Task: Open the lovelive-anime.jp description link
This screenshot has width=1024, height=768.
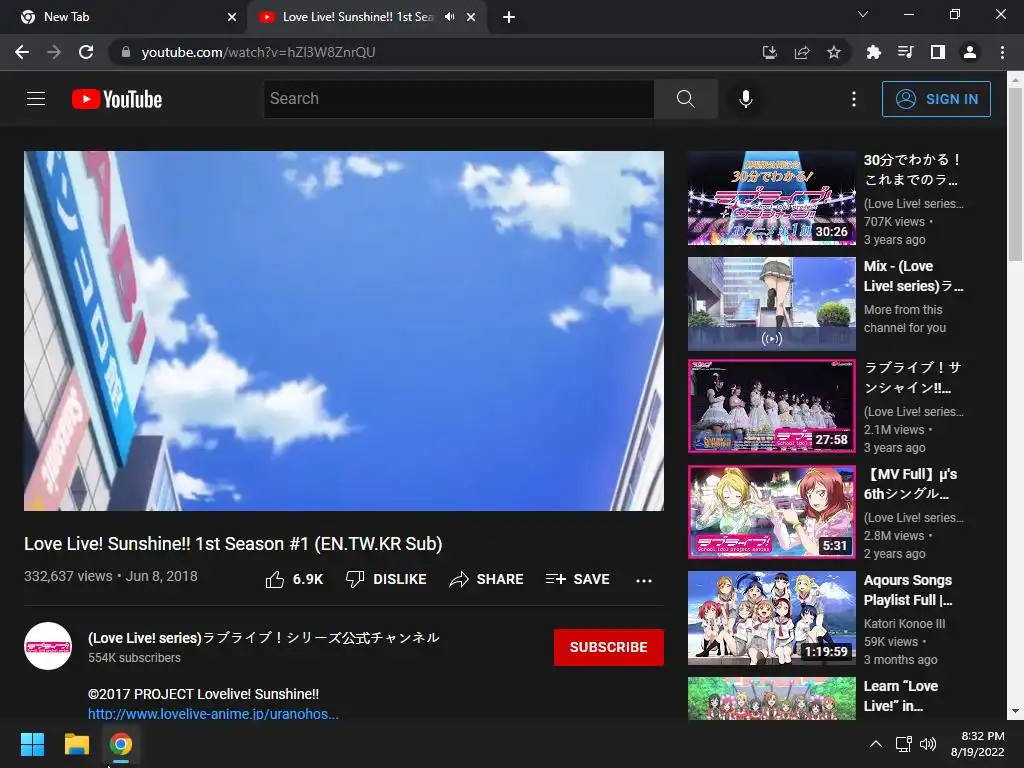Action: click(214, 714)
